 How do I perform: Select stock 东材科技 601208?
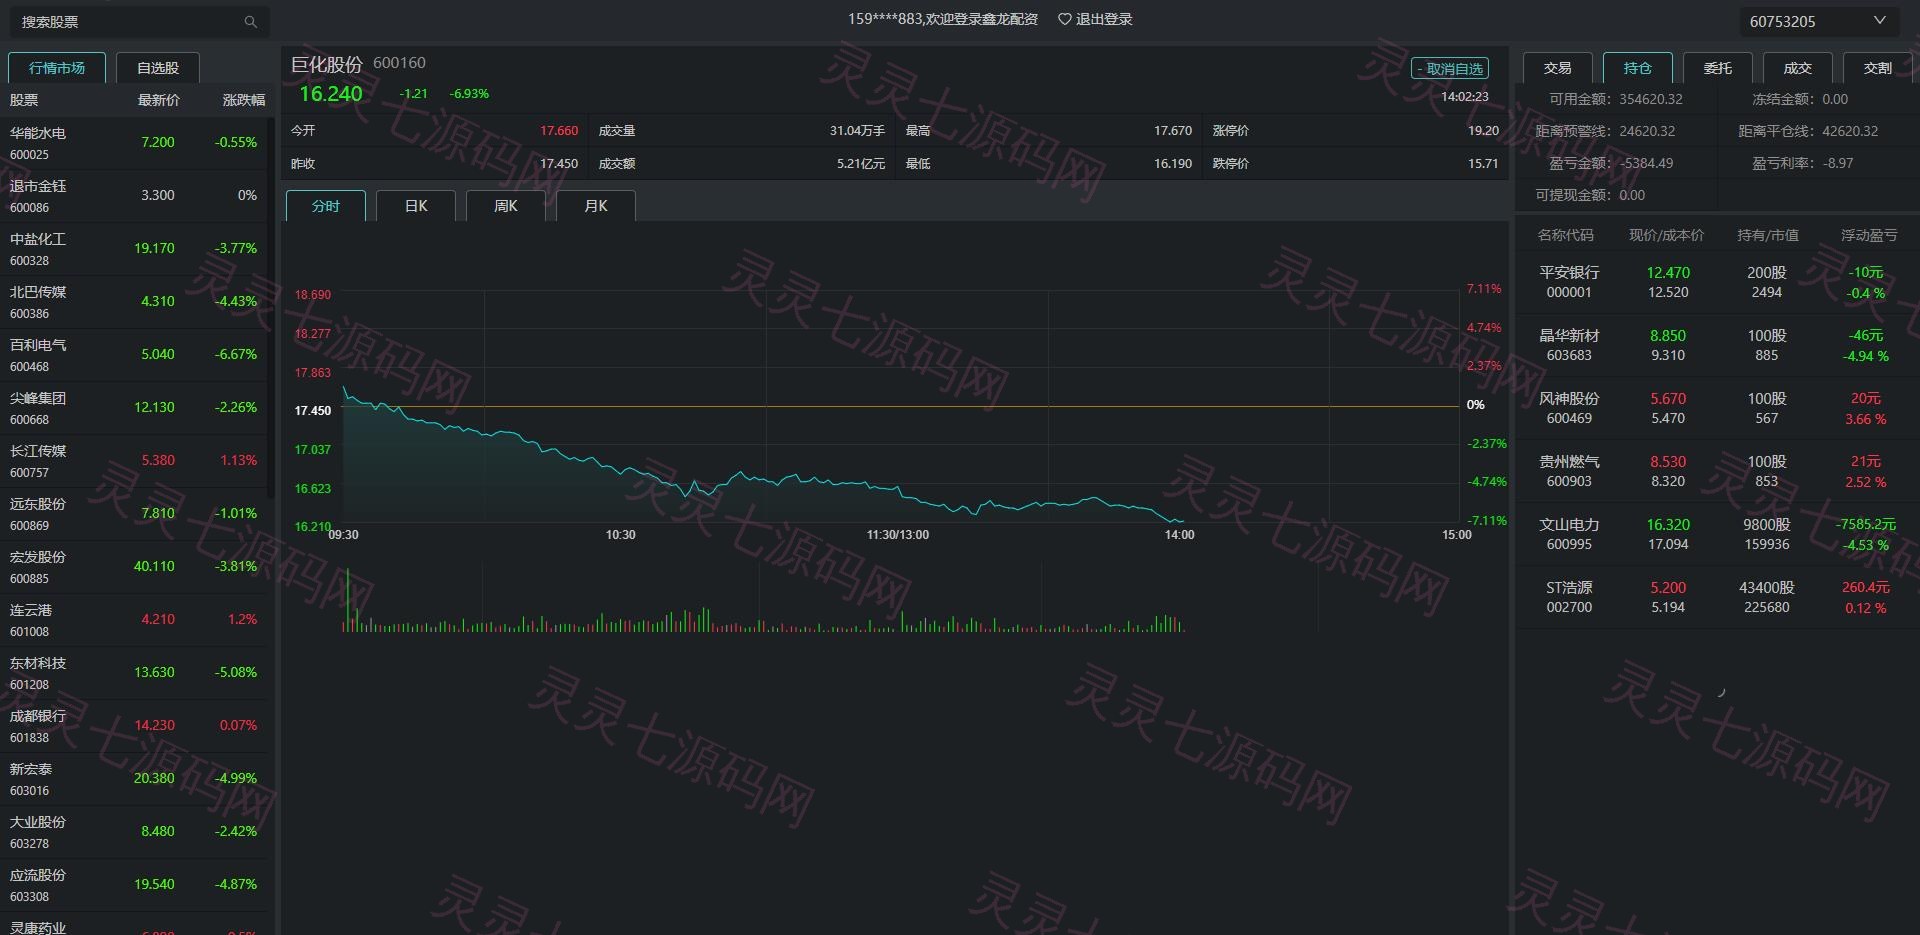click(x=134, y=673)
